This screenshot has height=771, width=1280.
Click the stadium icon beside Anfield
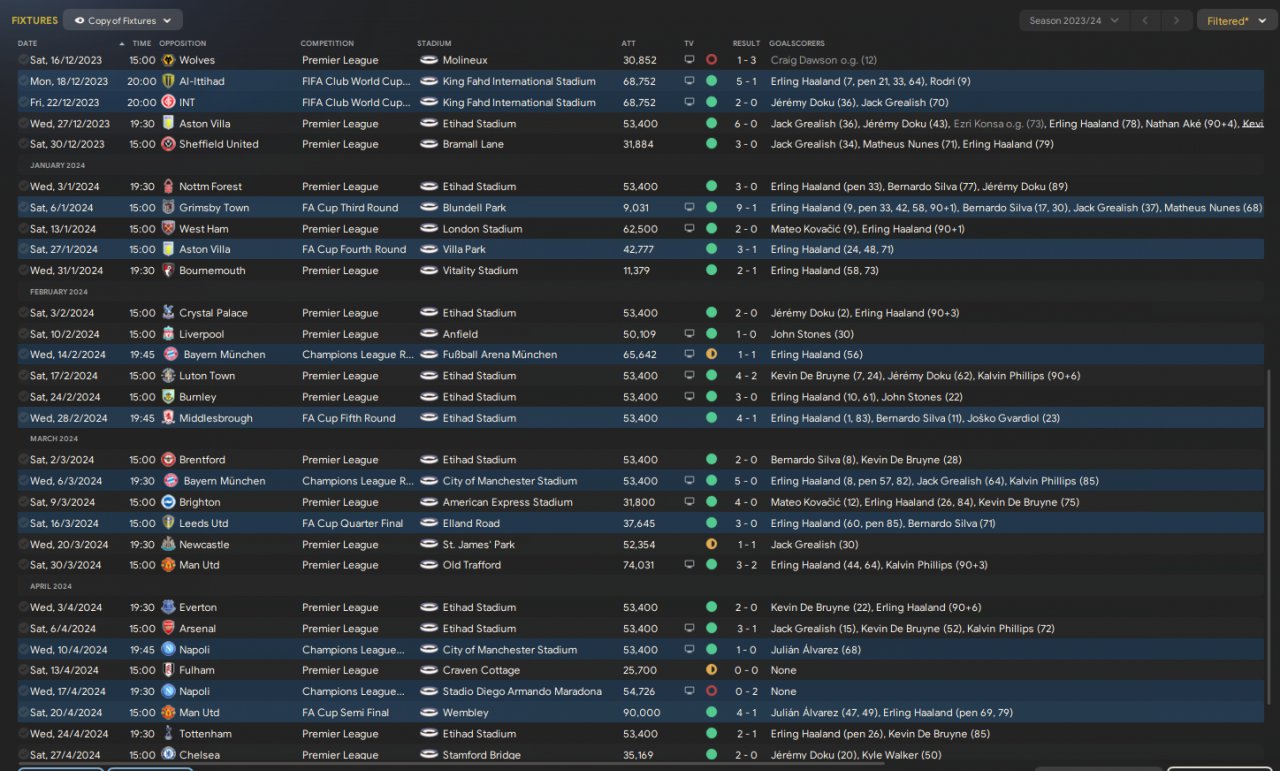429,334
